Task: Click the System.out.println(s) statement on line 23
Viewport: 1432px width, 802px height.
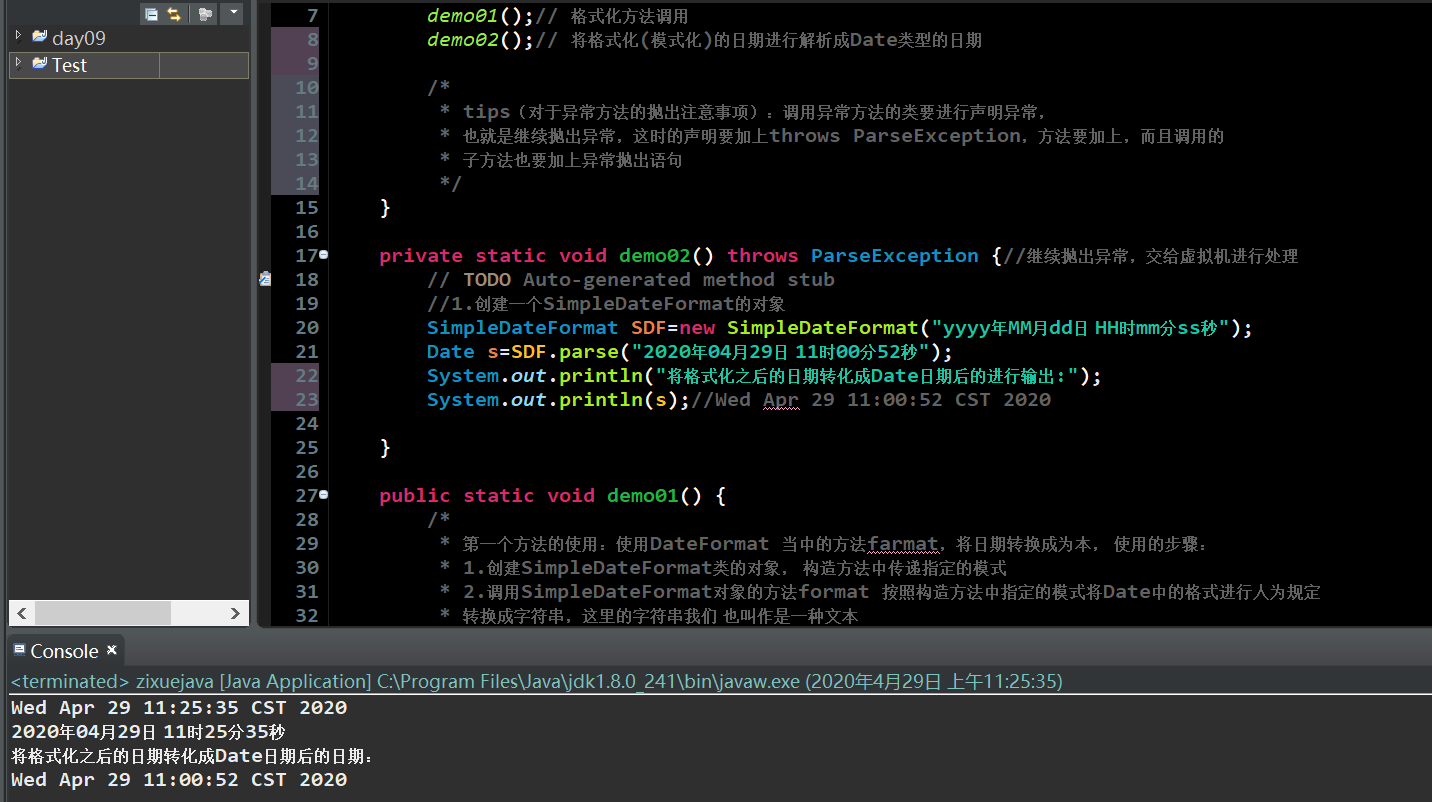Action: tap(559, 400)
